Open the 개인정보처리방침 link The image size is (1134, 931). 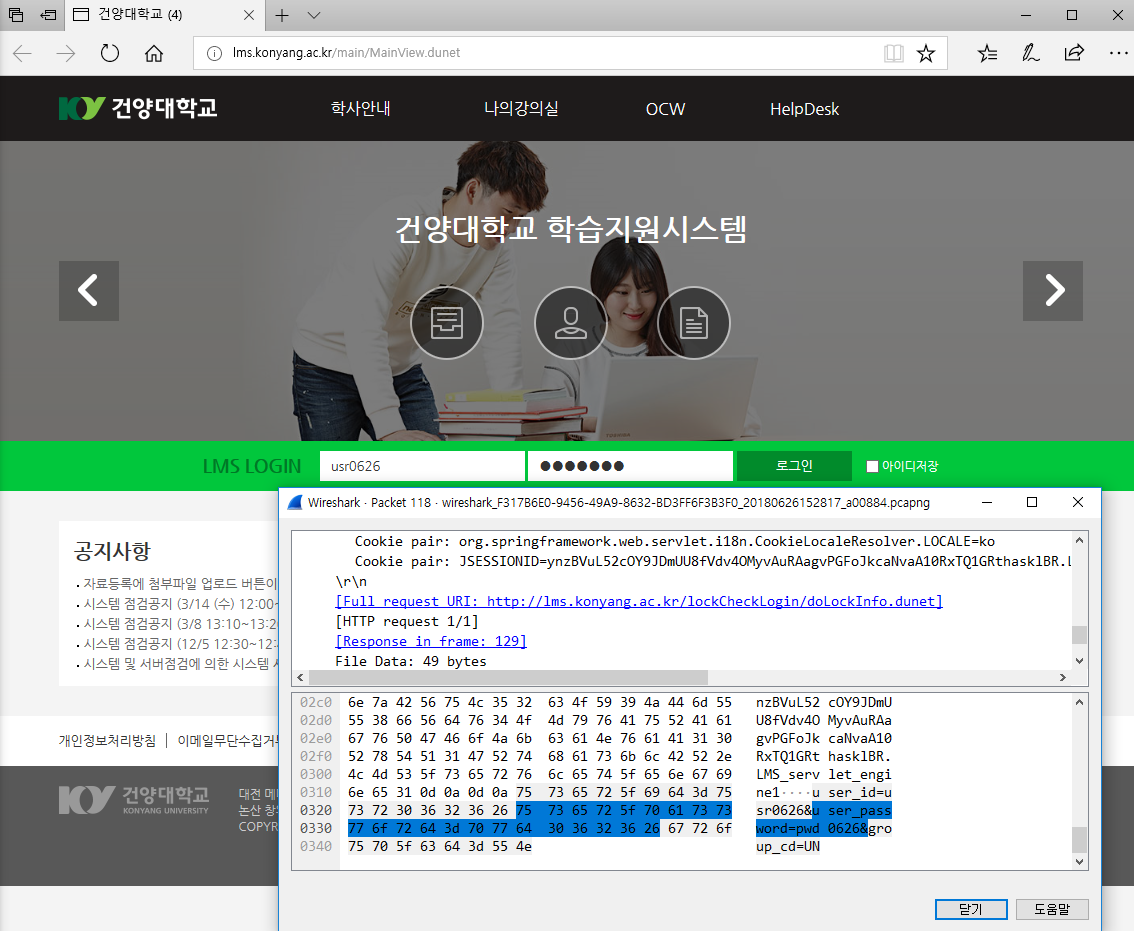[107, 740]
